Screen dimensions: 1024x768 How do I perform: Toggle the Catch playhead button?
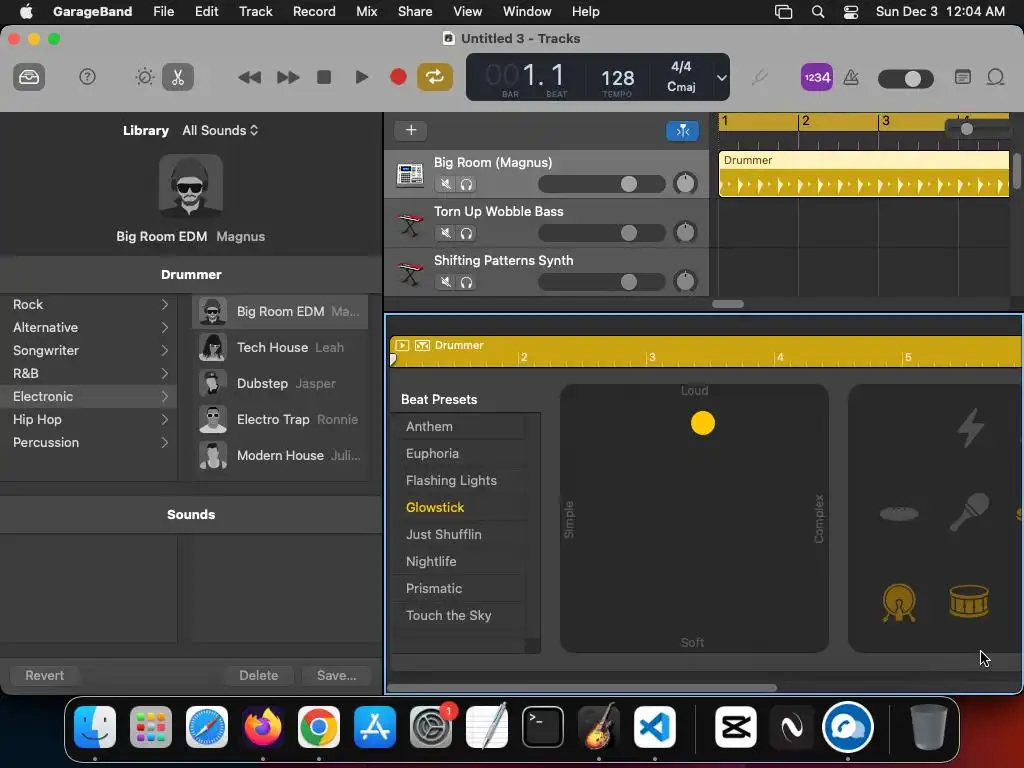click(682, 131)
